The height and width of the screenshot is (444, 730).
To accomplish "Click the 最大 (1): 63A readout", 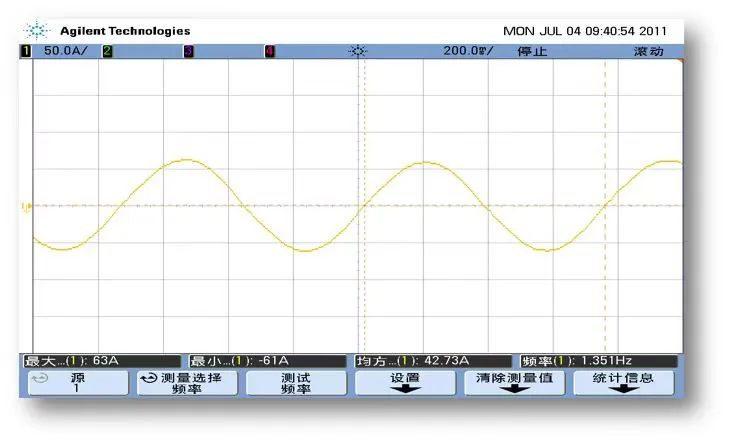I will pyautogui.click(x=102, y=361).
